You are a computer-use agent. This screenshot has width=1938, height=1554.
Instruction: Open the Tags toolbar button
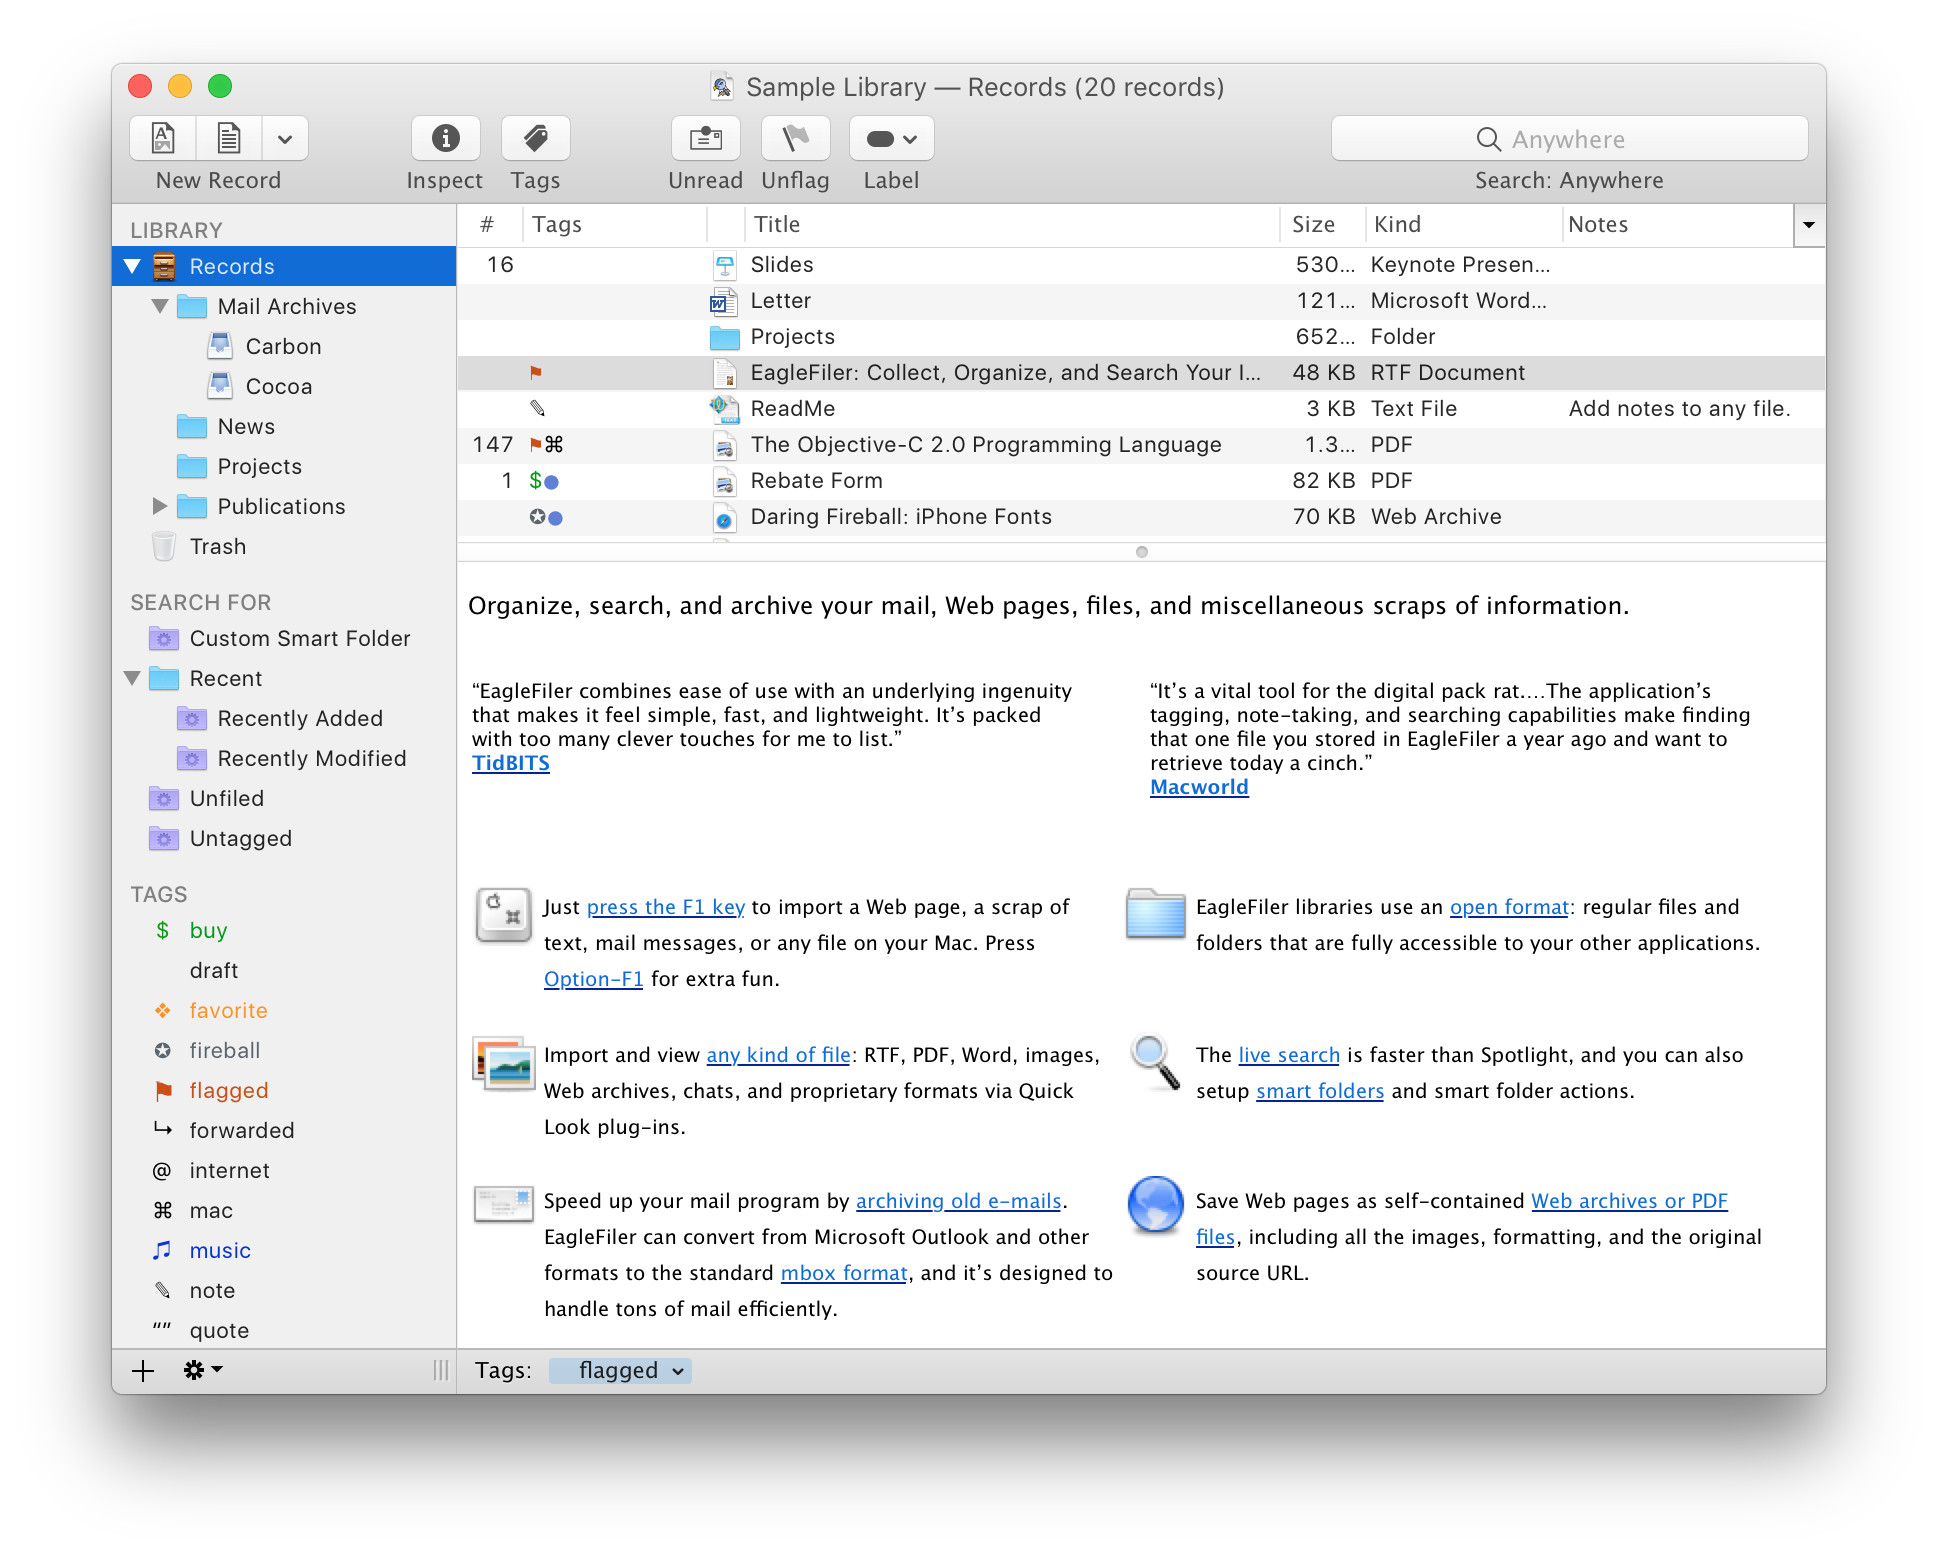(x=535, y=138)
